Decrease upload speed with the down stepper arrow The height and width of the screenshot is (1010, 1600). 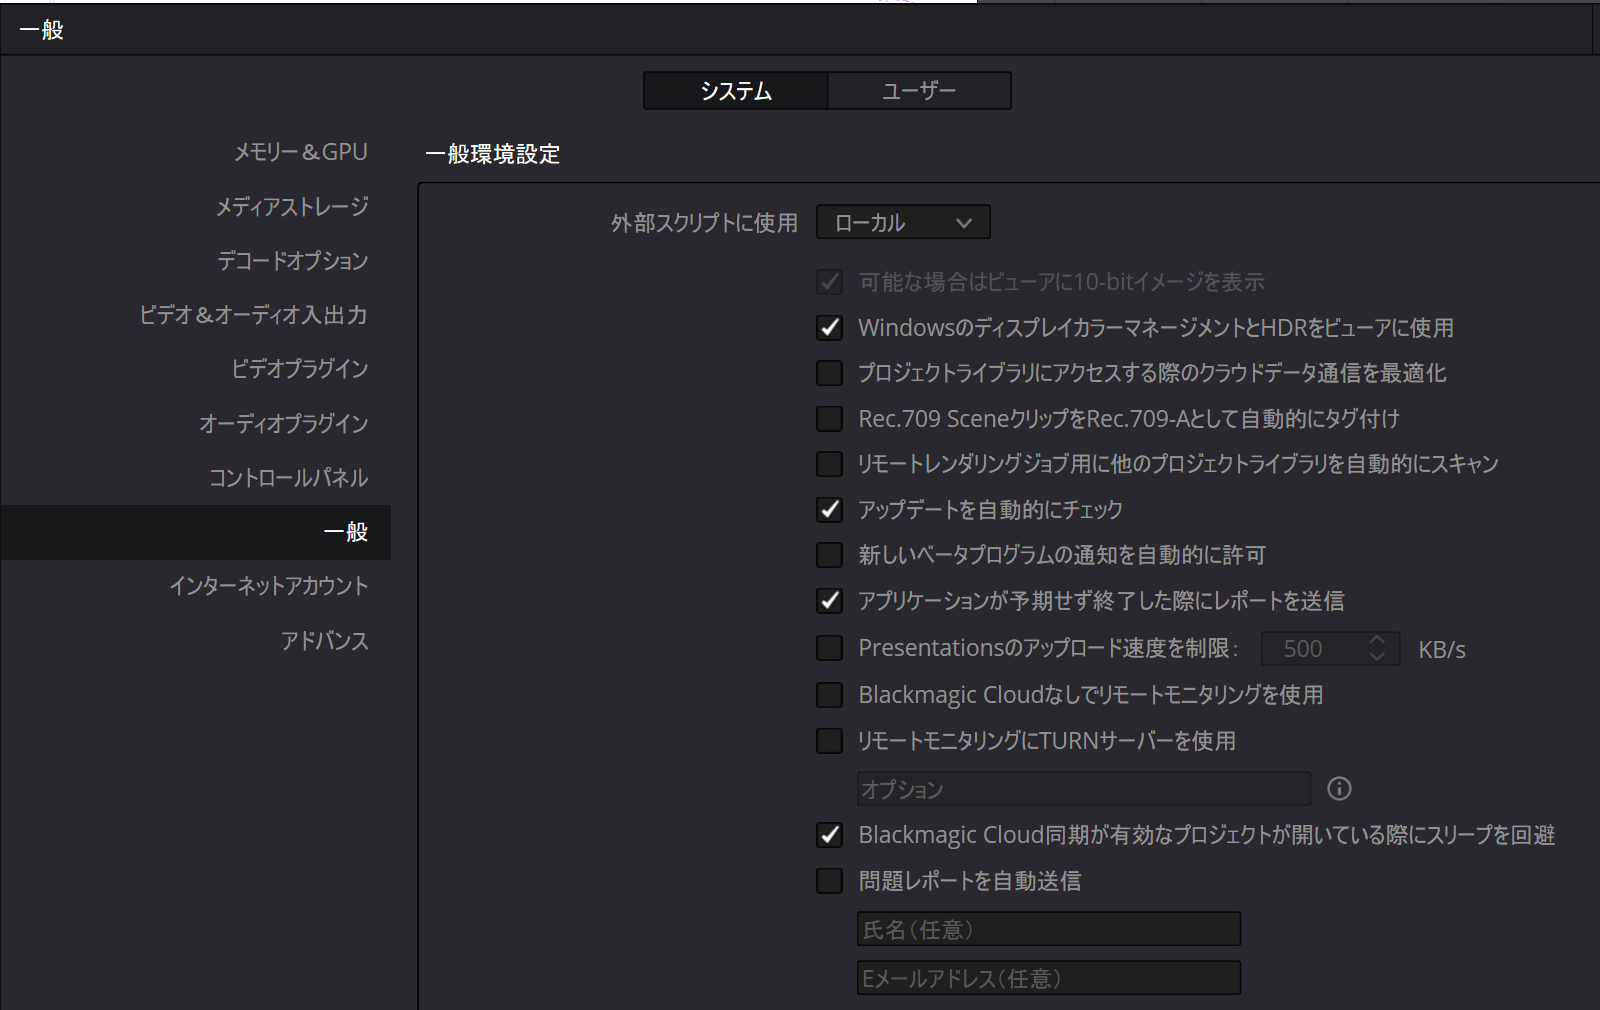pyautogui.click(x=1377, y=657)
